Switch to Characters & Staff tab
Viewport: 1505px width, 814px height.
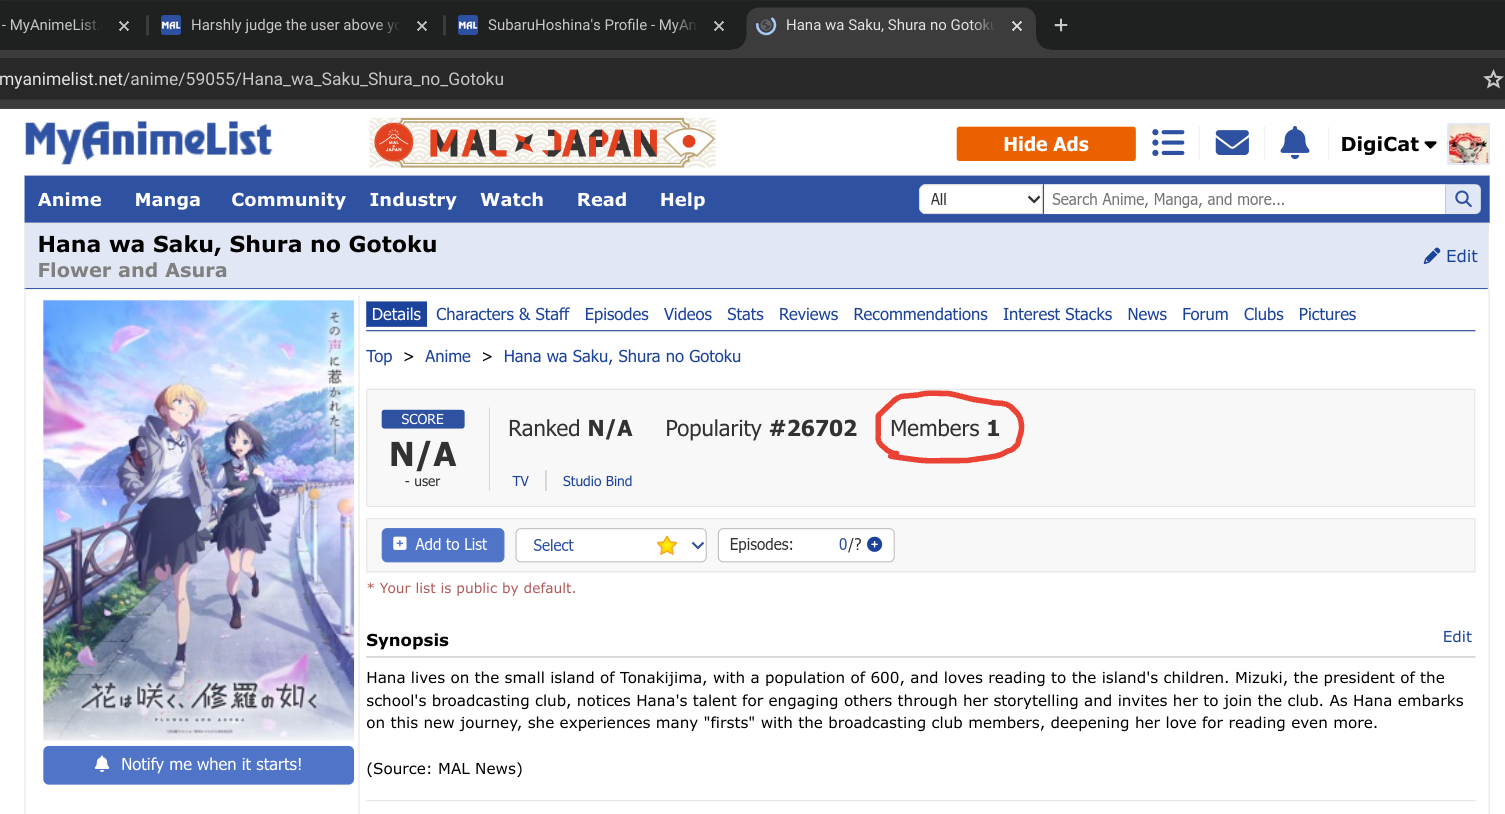click(x=502, y=314)
